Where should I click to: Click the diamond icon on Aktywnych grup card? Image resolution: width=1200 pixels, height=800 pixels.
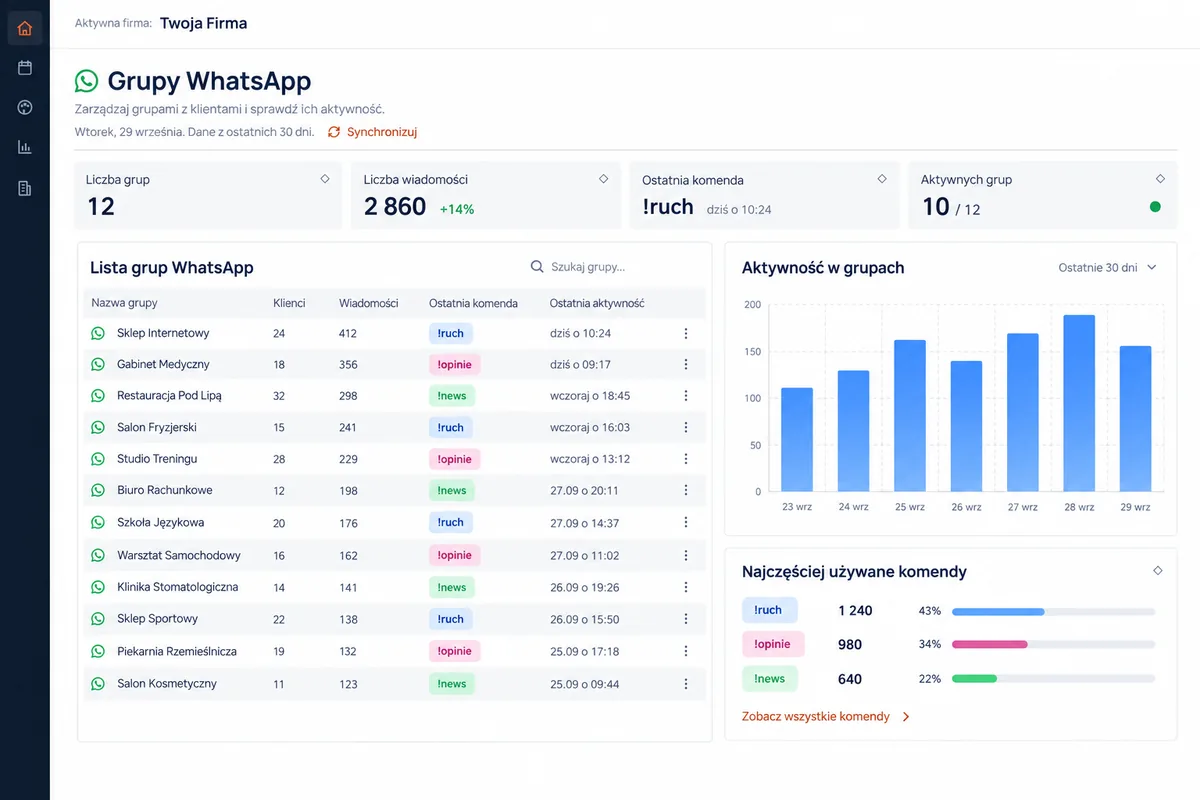1160,179
